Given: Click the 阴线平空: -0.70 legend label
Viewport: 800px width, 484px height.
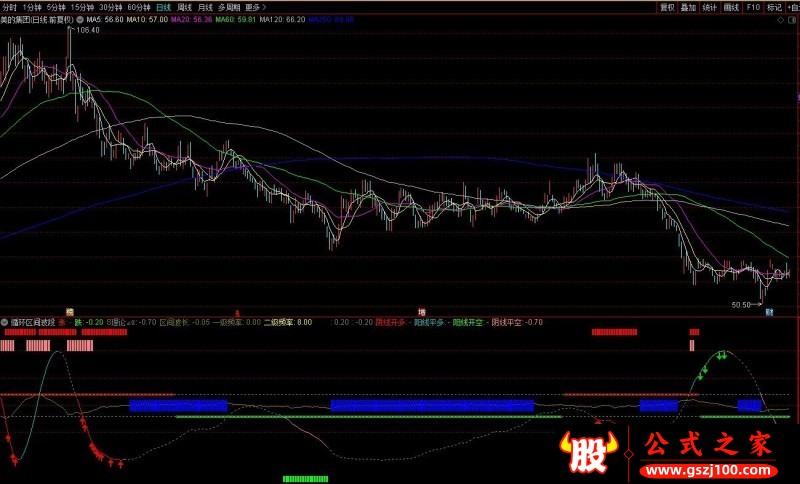Looking at the screenshot, I should [517, 322].
